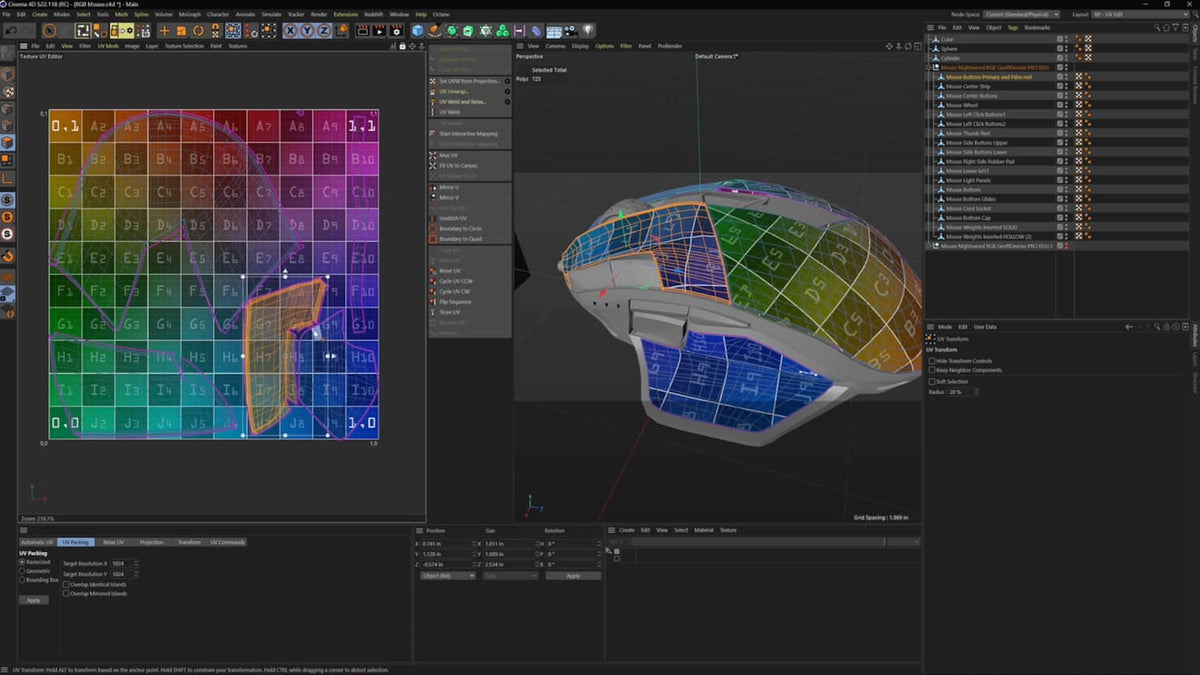Click the Undo arrow in the top toolbar
This screenshot has width=1200, height=675.
[11, 30]
